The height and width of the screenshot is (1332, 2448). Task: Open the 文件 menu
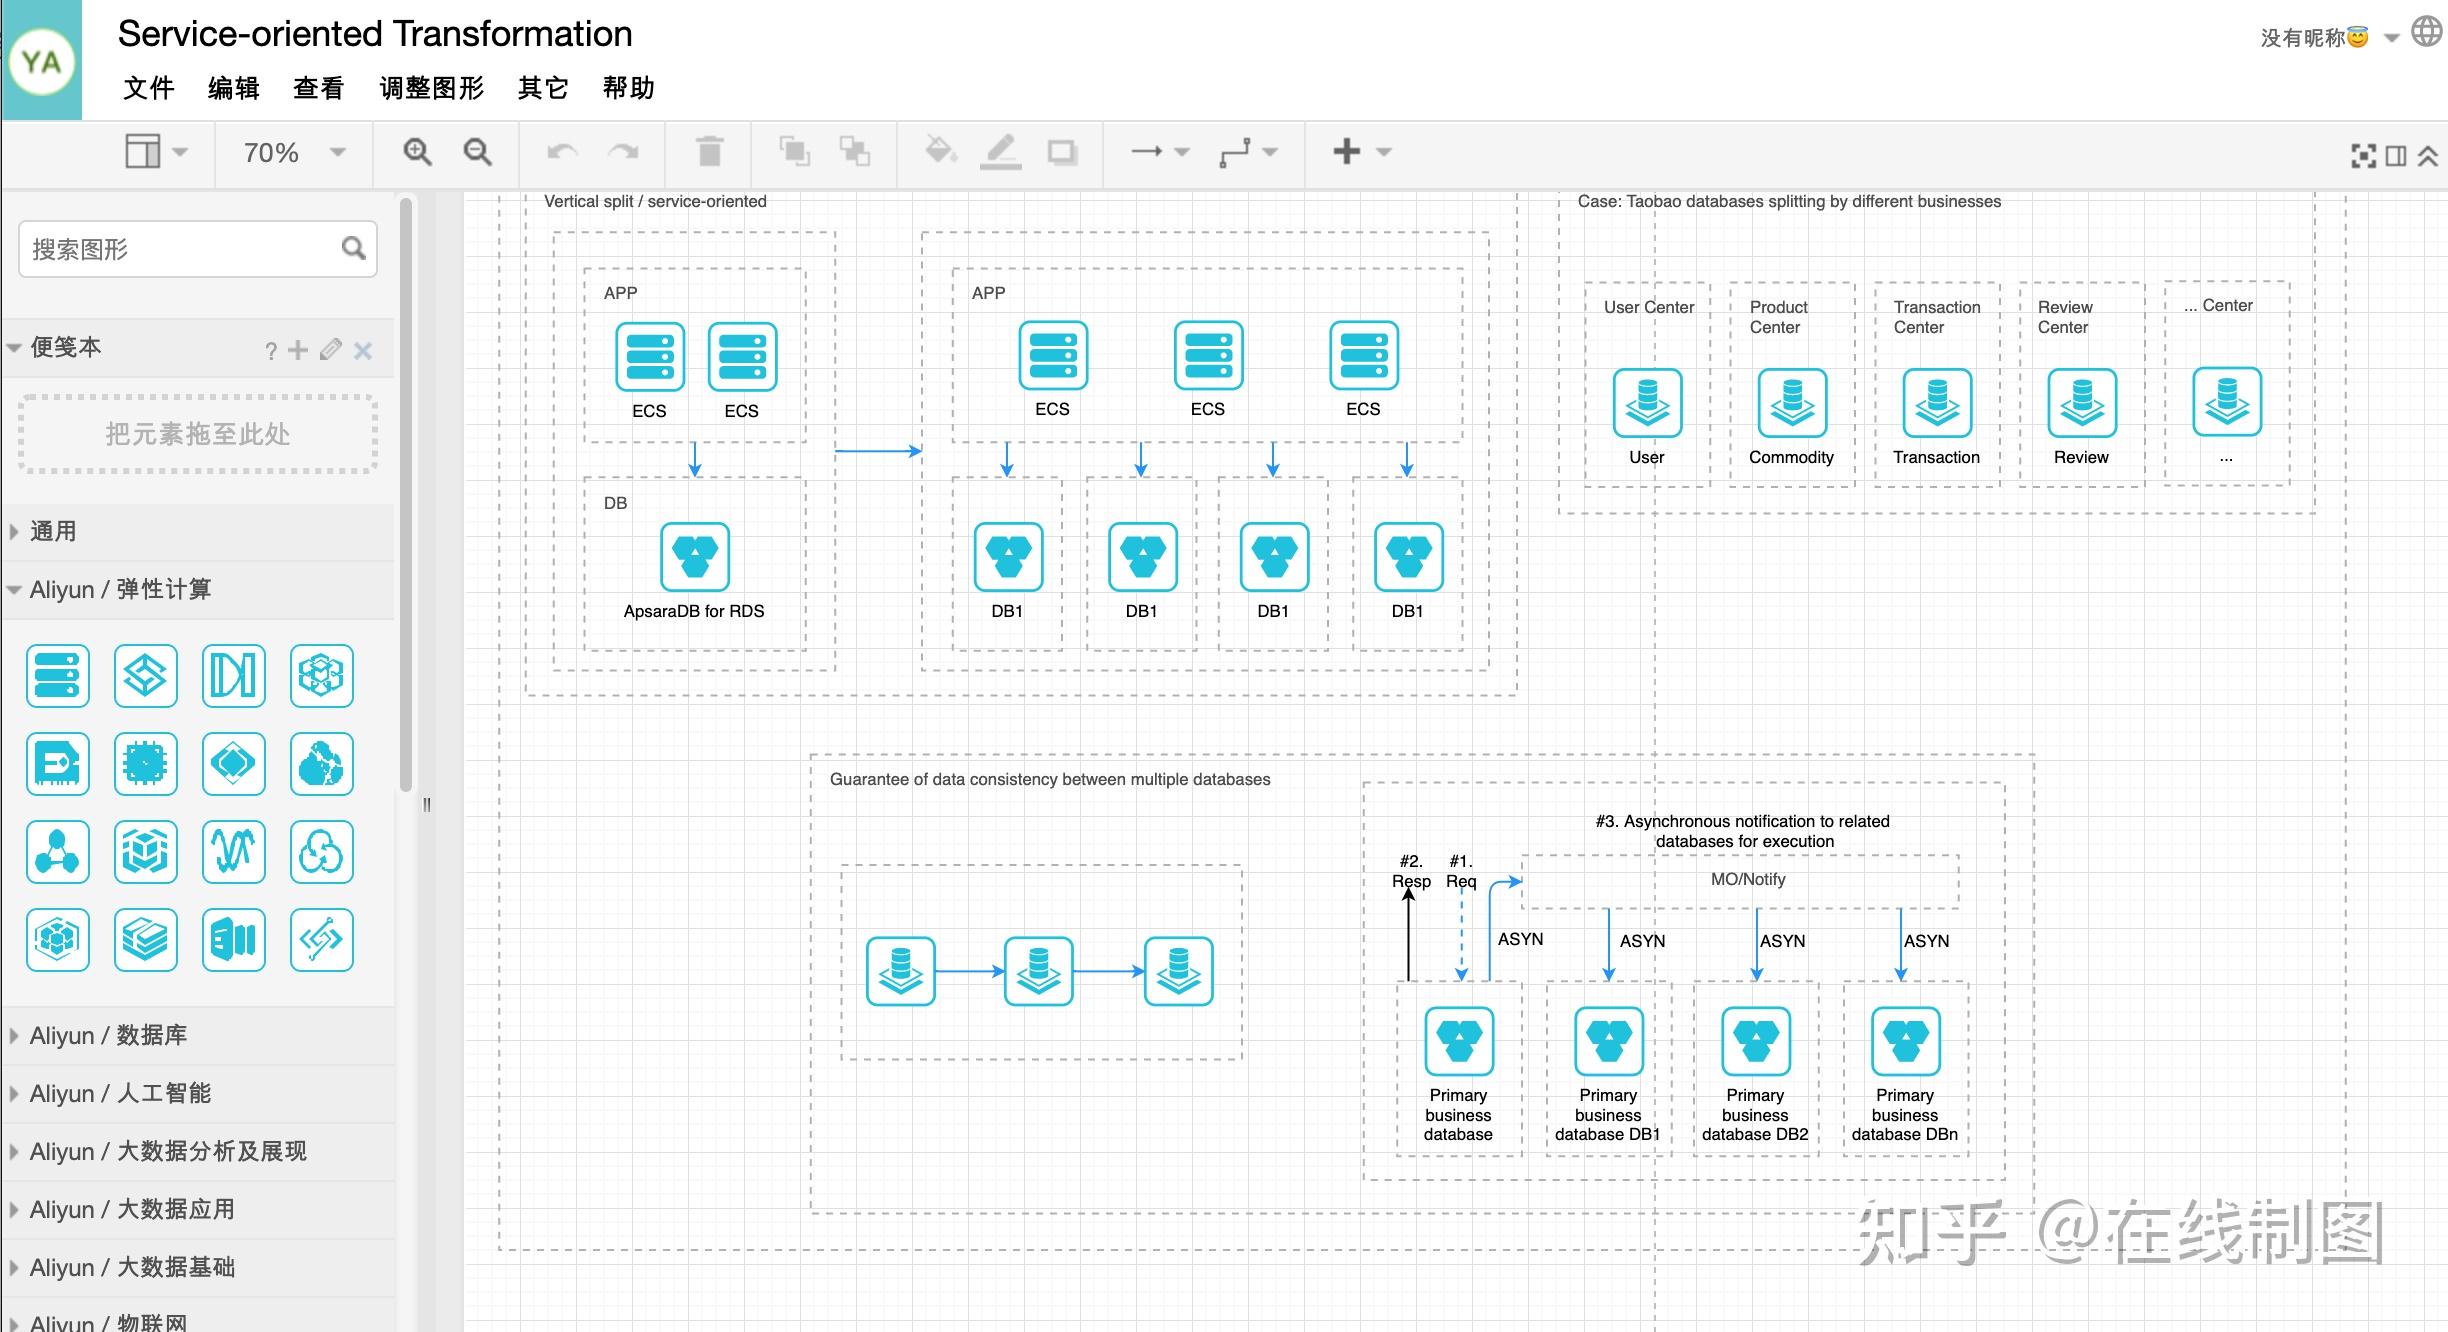148,88
